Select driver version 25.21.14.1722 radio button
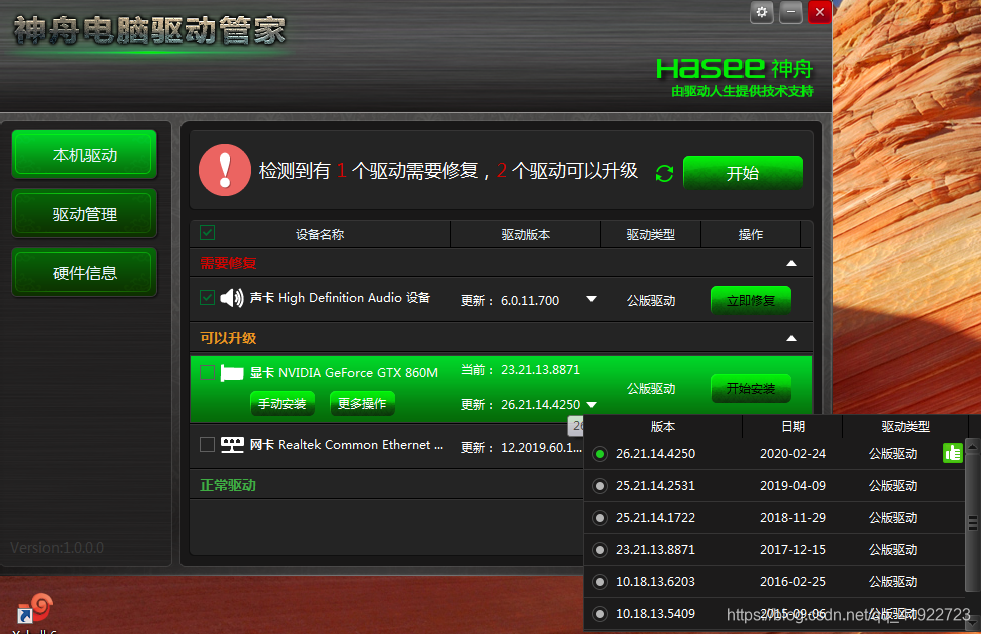Screen dimensions: 981x634 click(600, 518)
